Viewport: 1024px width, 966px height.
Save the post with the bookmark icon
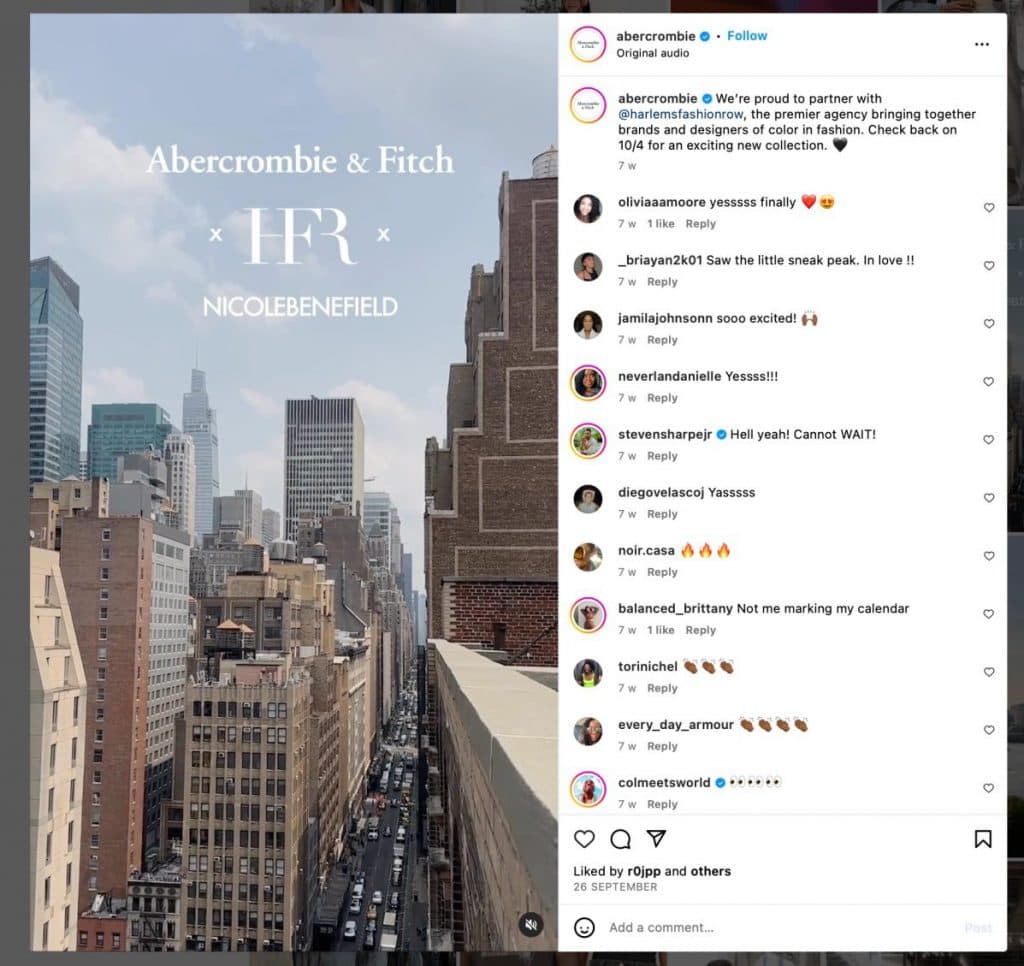click(983, 839)
